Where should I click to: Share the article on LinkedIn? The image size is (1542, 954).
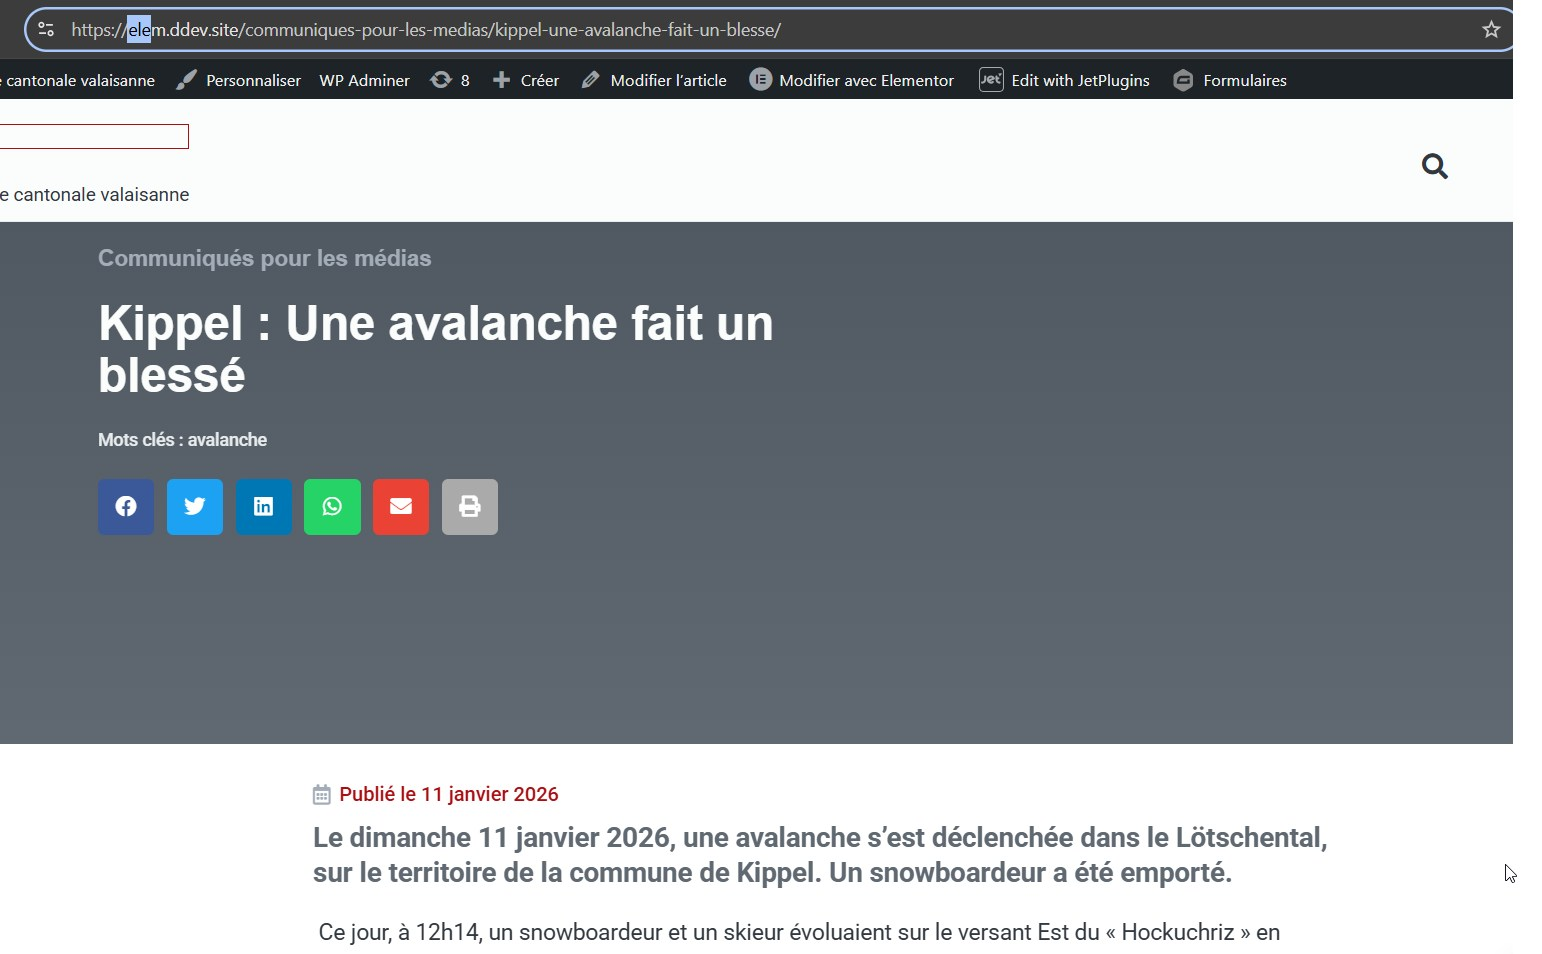tap(264, 507)
